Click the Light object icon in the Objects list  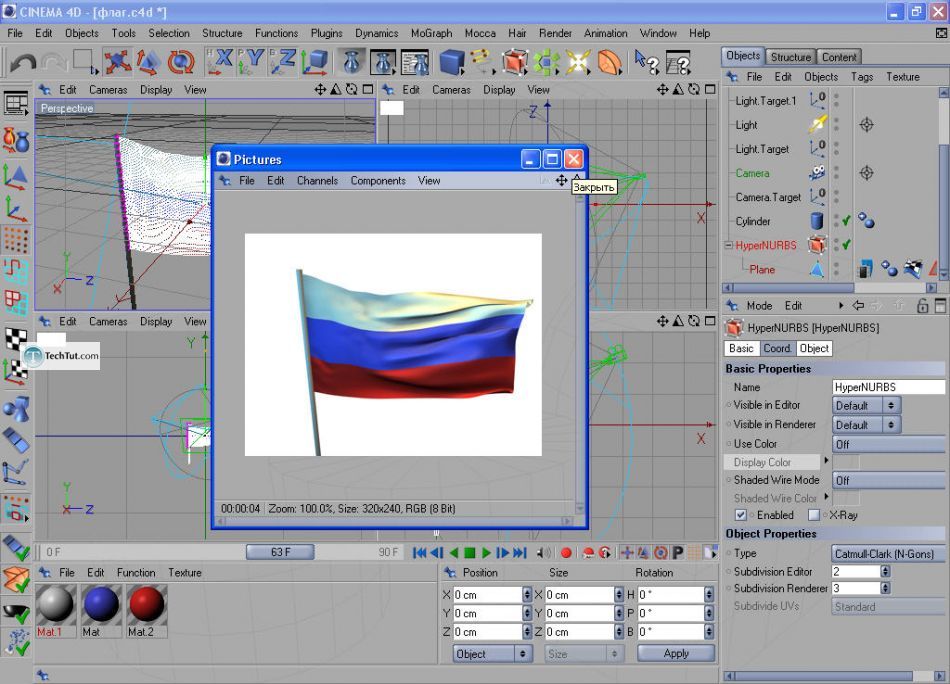[x=817, y=125]
